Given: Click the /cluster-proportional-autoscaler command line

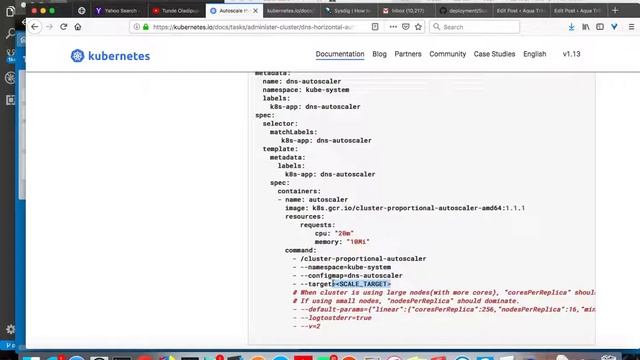Looking at the screenshot, I should pyautogui.click(x=359, y=259).
